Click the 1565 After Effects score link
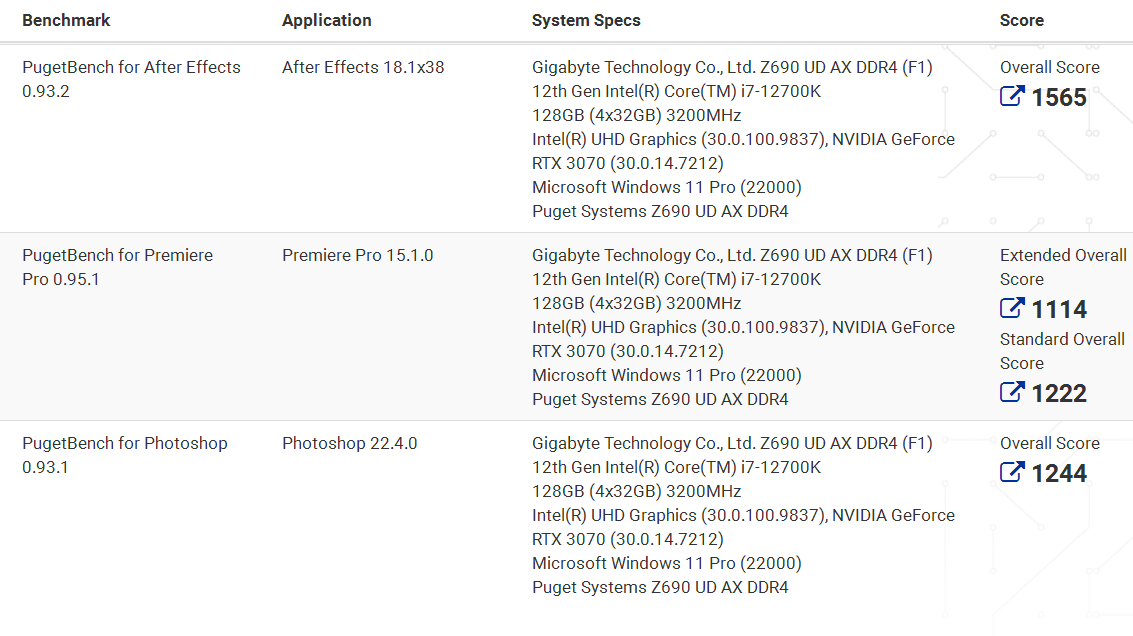 point(1059,98)
